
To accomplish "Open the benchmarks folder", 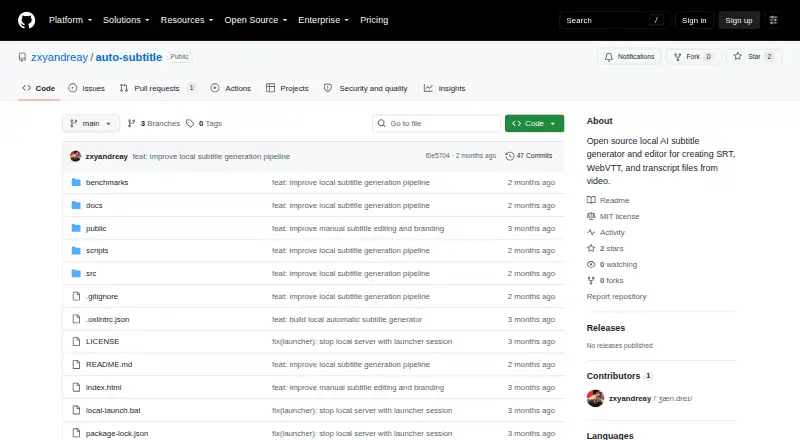I will (107, 182).
